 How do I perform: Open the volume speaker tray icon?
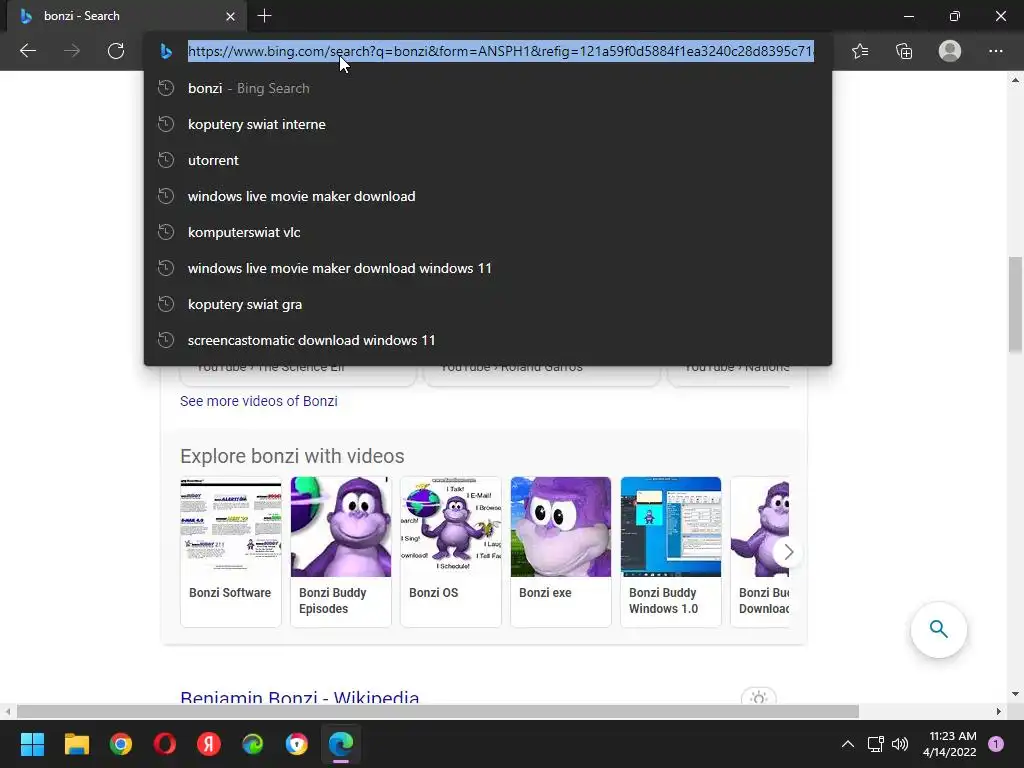click(x=900, y=744)
